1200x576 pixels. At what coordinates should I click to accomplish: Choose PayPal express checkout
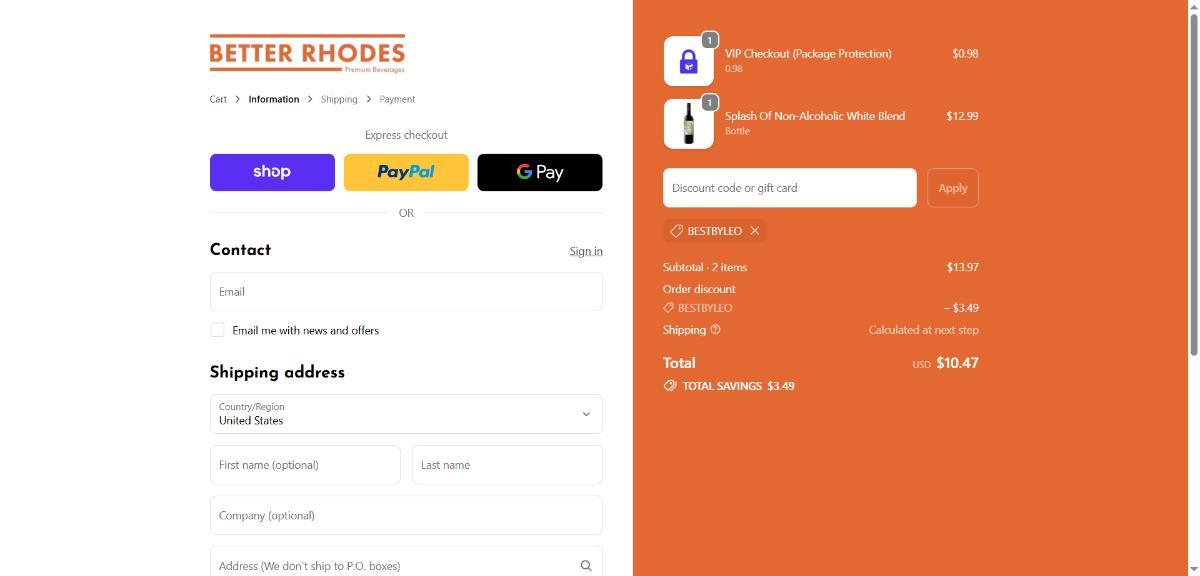(406, 172)
